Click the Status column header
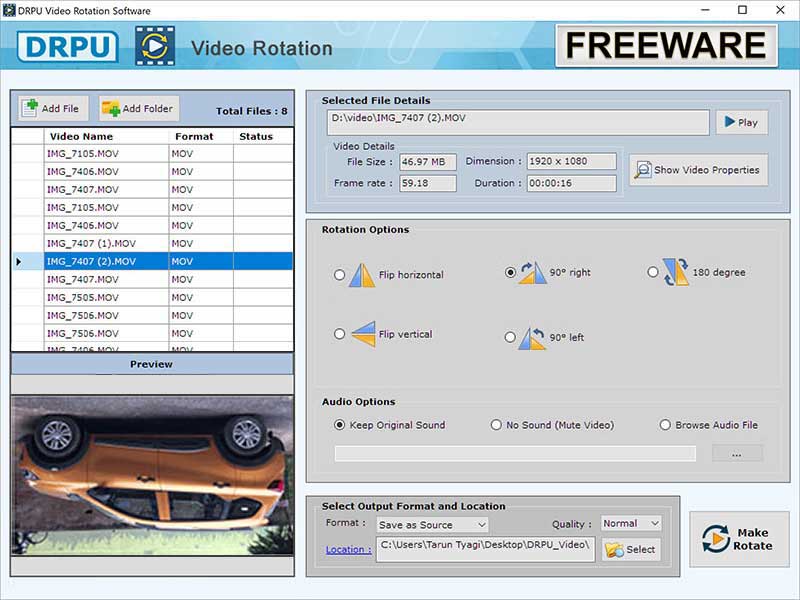 [263, 136]
